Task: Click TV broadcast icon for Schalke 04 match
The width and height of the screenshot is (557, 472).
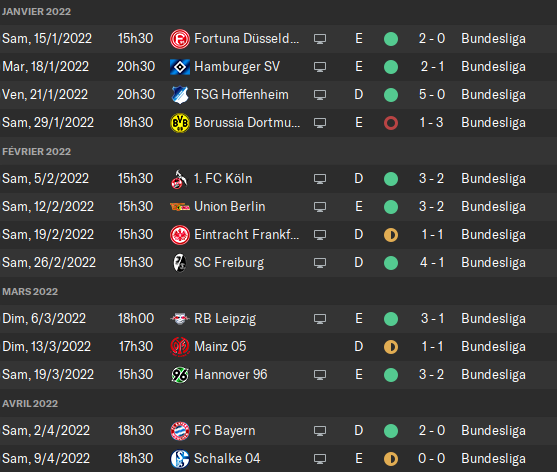Action: coord(320,459)
